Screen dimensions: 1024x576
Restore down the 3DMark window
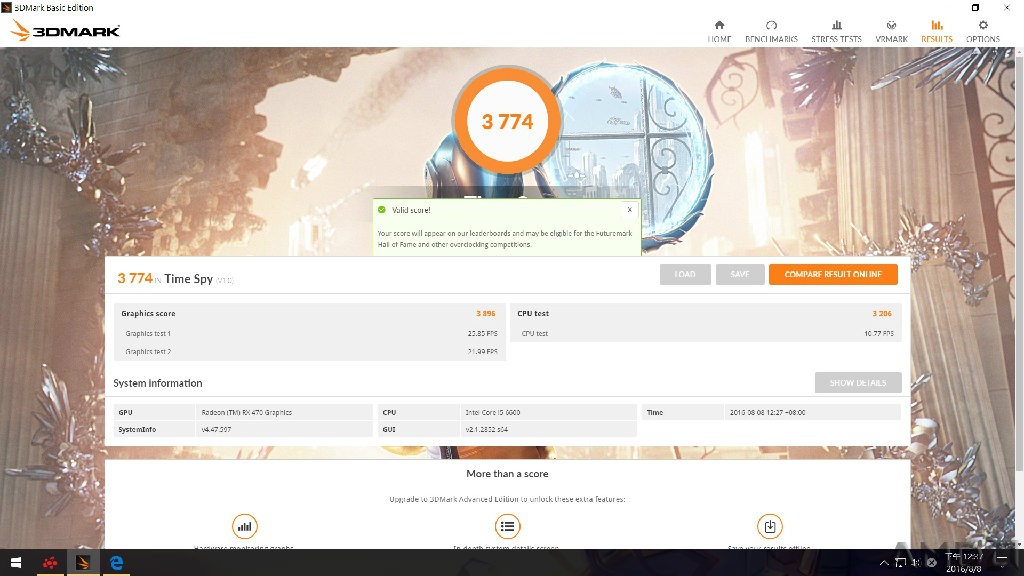[x=975, y=8]
